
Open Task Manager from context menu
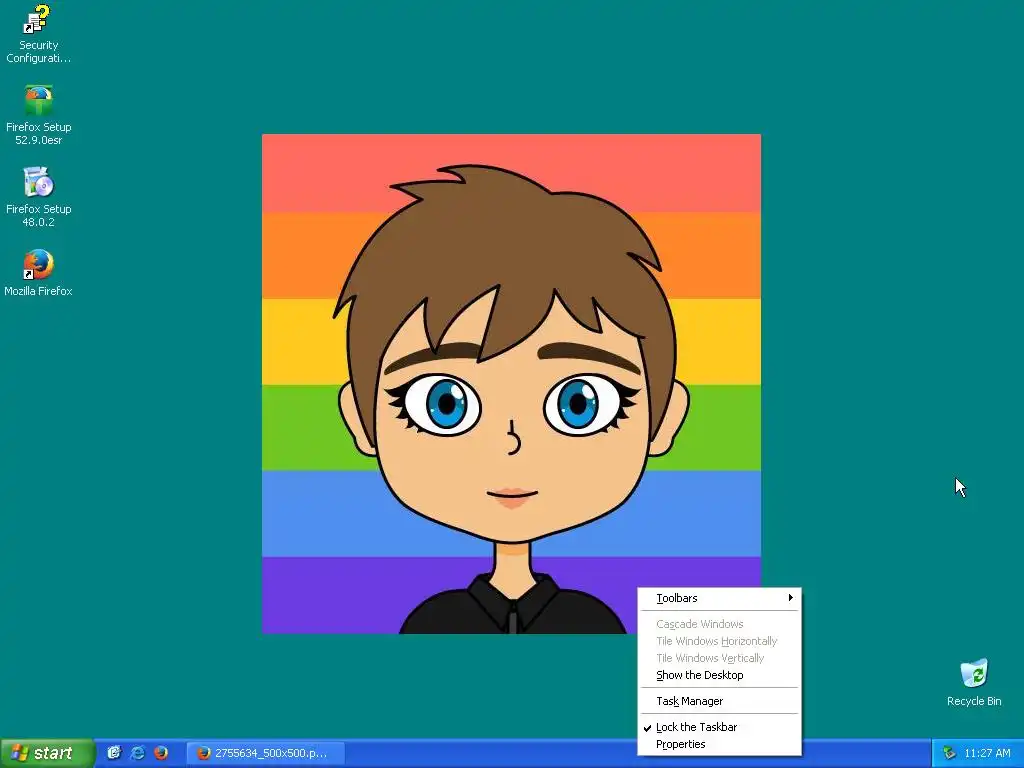(719, 701)
